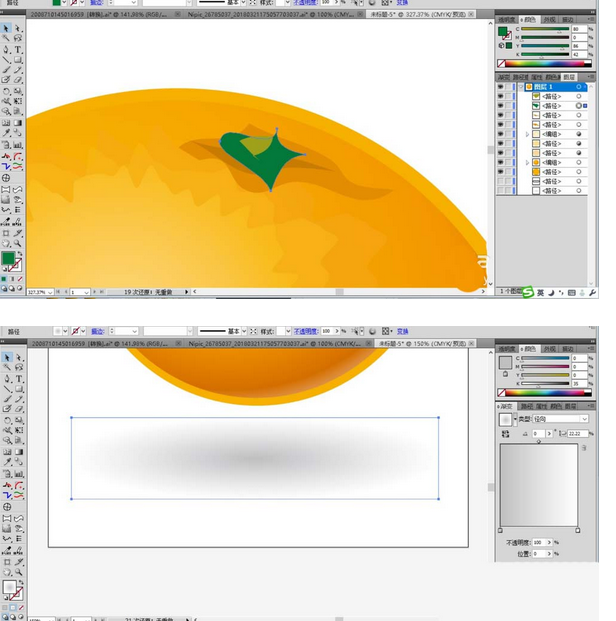Select the Pen tool in upper window toolbox
Image resolution: width=616 pixels, height=621 pixels.
click(x=6, y=50)
